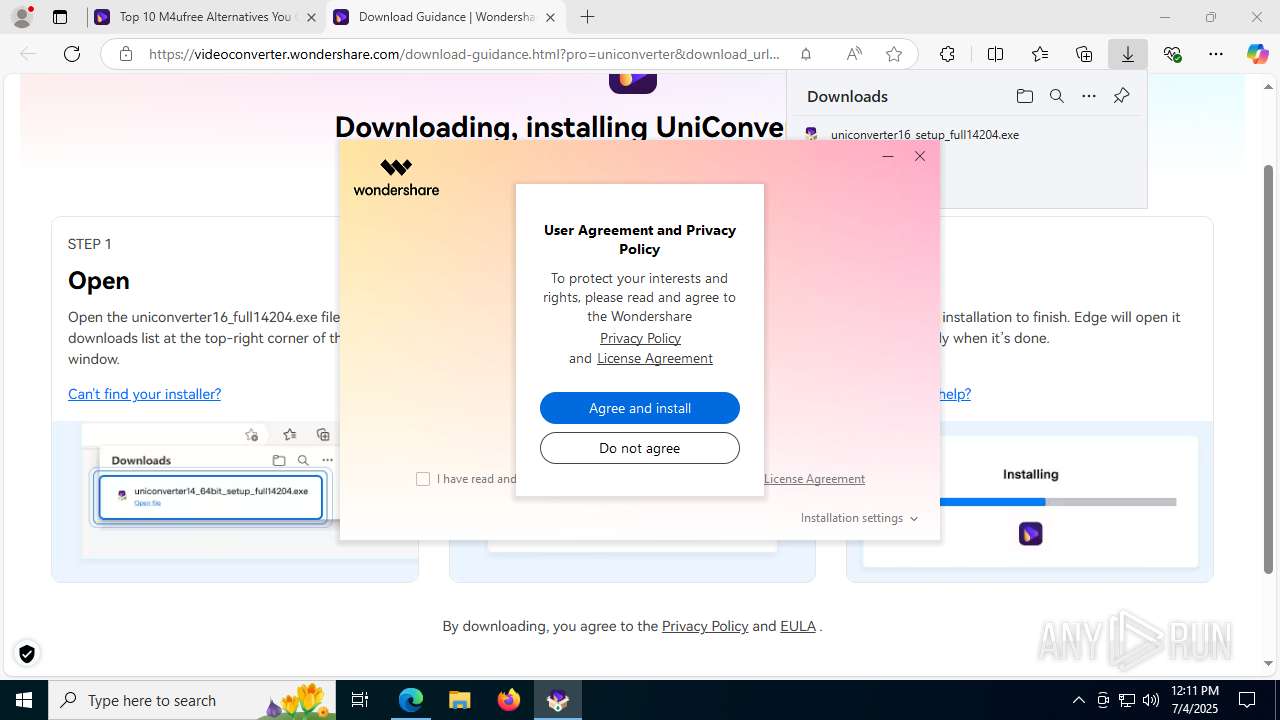Screen dimensions: 1280x720
Task: Click 'Can't find your installer?' link
Action: tap(144, 394)
